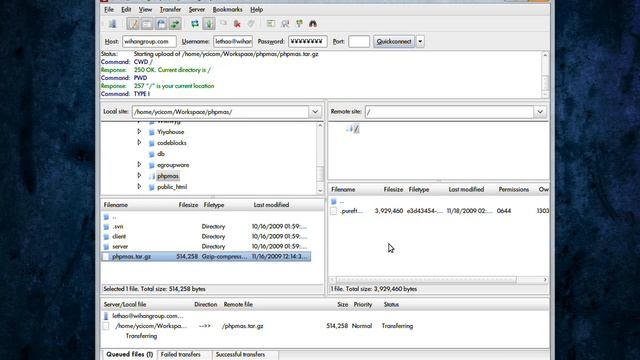Sort transfer queue by Priority column
The height and width of the screenshot is (360, 640).
pos(362,304)
